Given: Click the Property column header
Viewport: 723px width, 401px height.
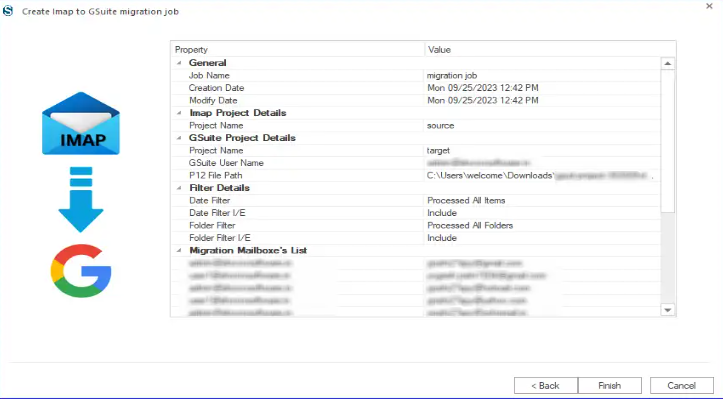Looking at the screenshot, I should (297, 49).
